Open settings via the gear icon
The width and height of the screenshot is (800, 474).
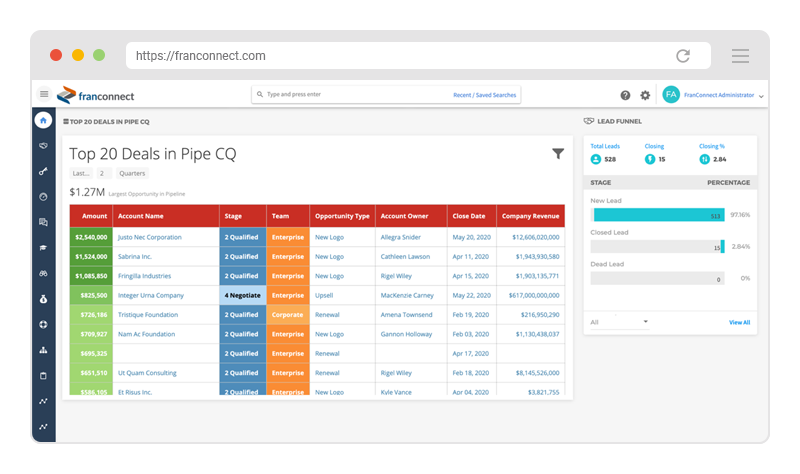click(x=645, y=95)
